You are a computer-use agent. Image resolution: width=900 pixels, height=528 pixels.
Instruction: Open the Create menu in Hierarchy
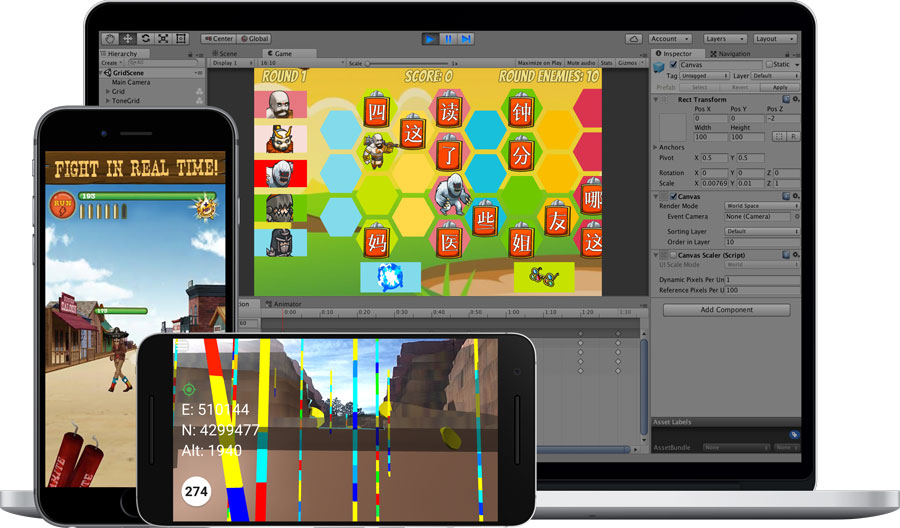point(111,63)
